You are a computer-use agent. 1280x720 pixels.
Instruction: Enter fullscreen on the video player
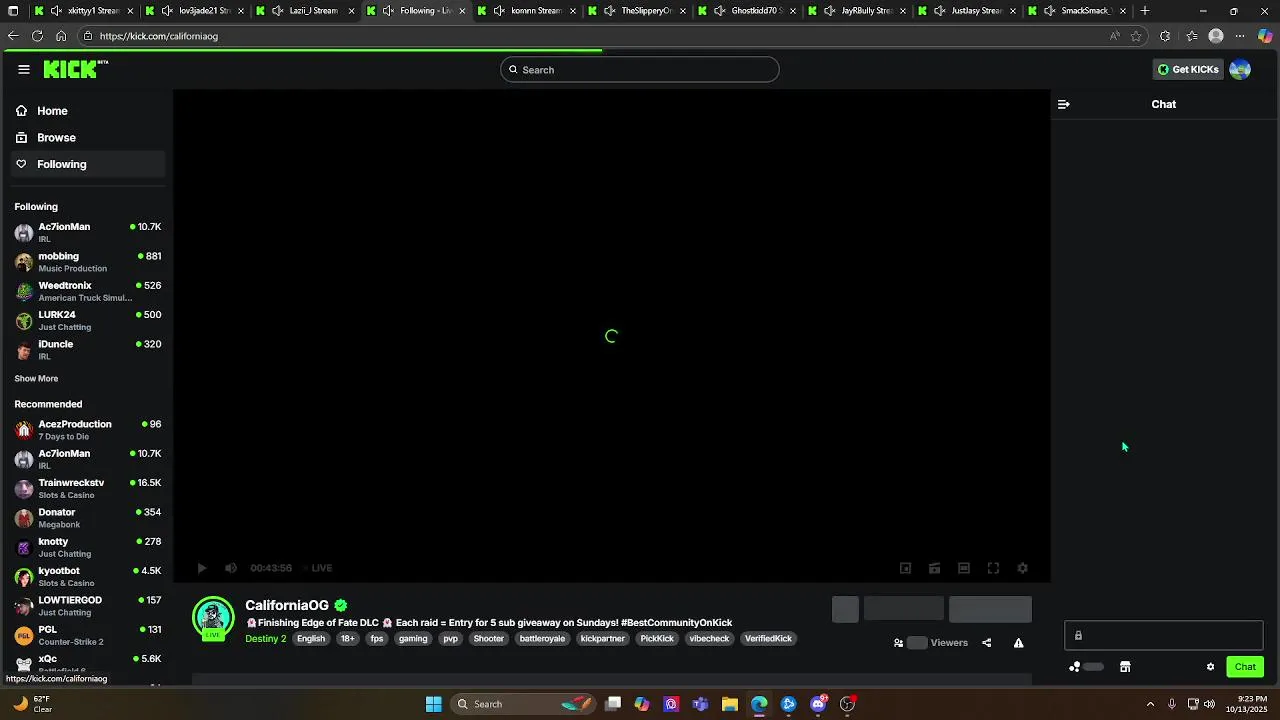click(x=993, y=568)
